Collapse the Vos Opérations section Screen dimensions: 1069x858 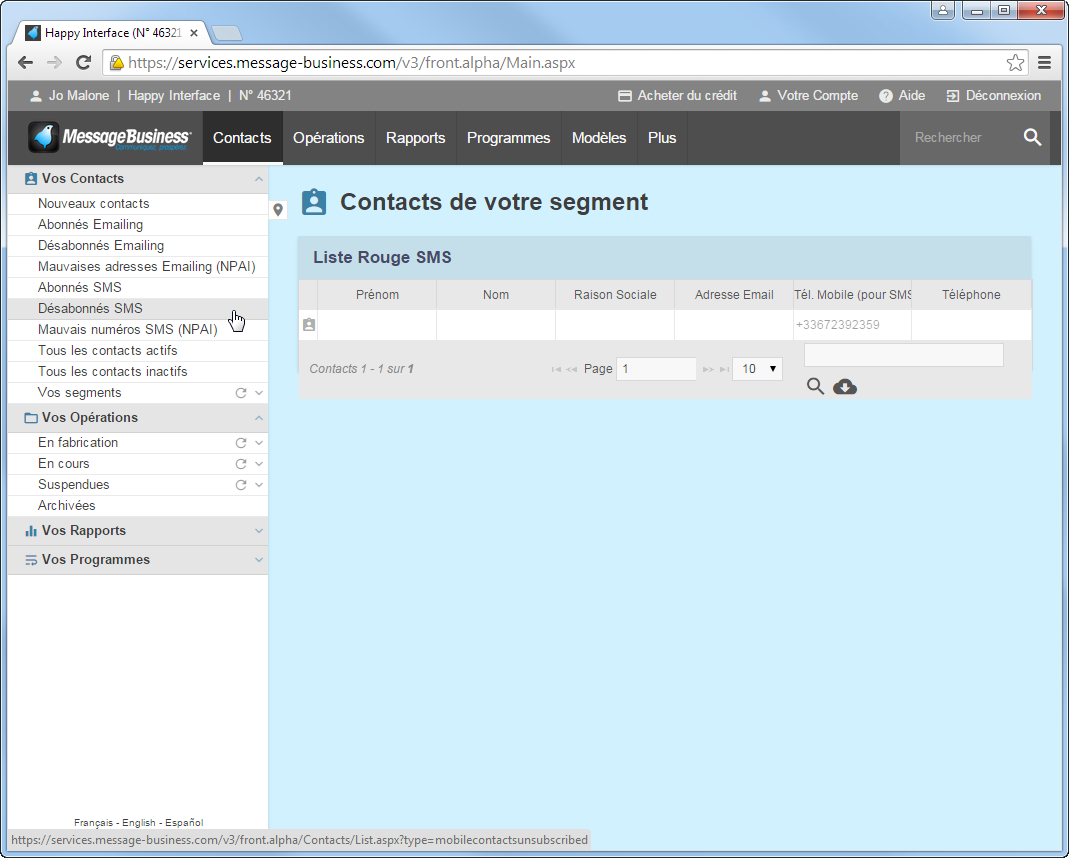coord(258,418)
